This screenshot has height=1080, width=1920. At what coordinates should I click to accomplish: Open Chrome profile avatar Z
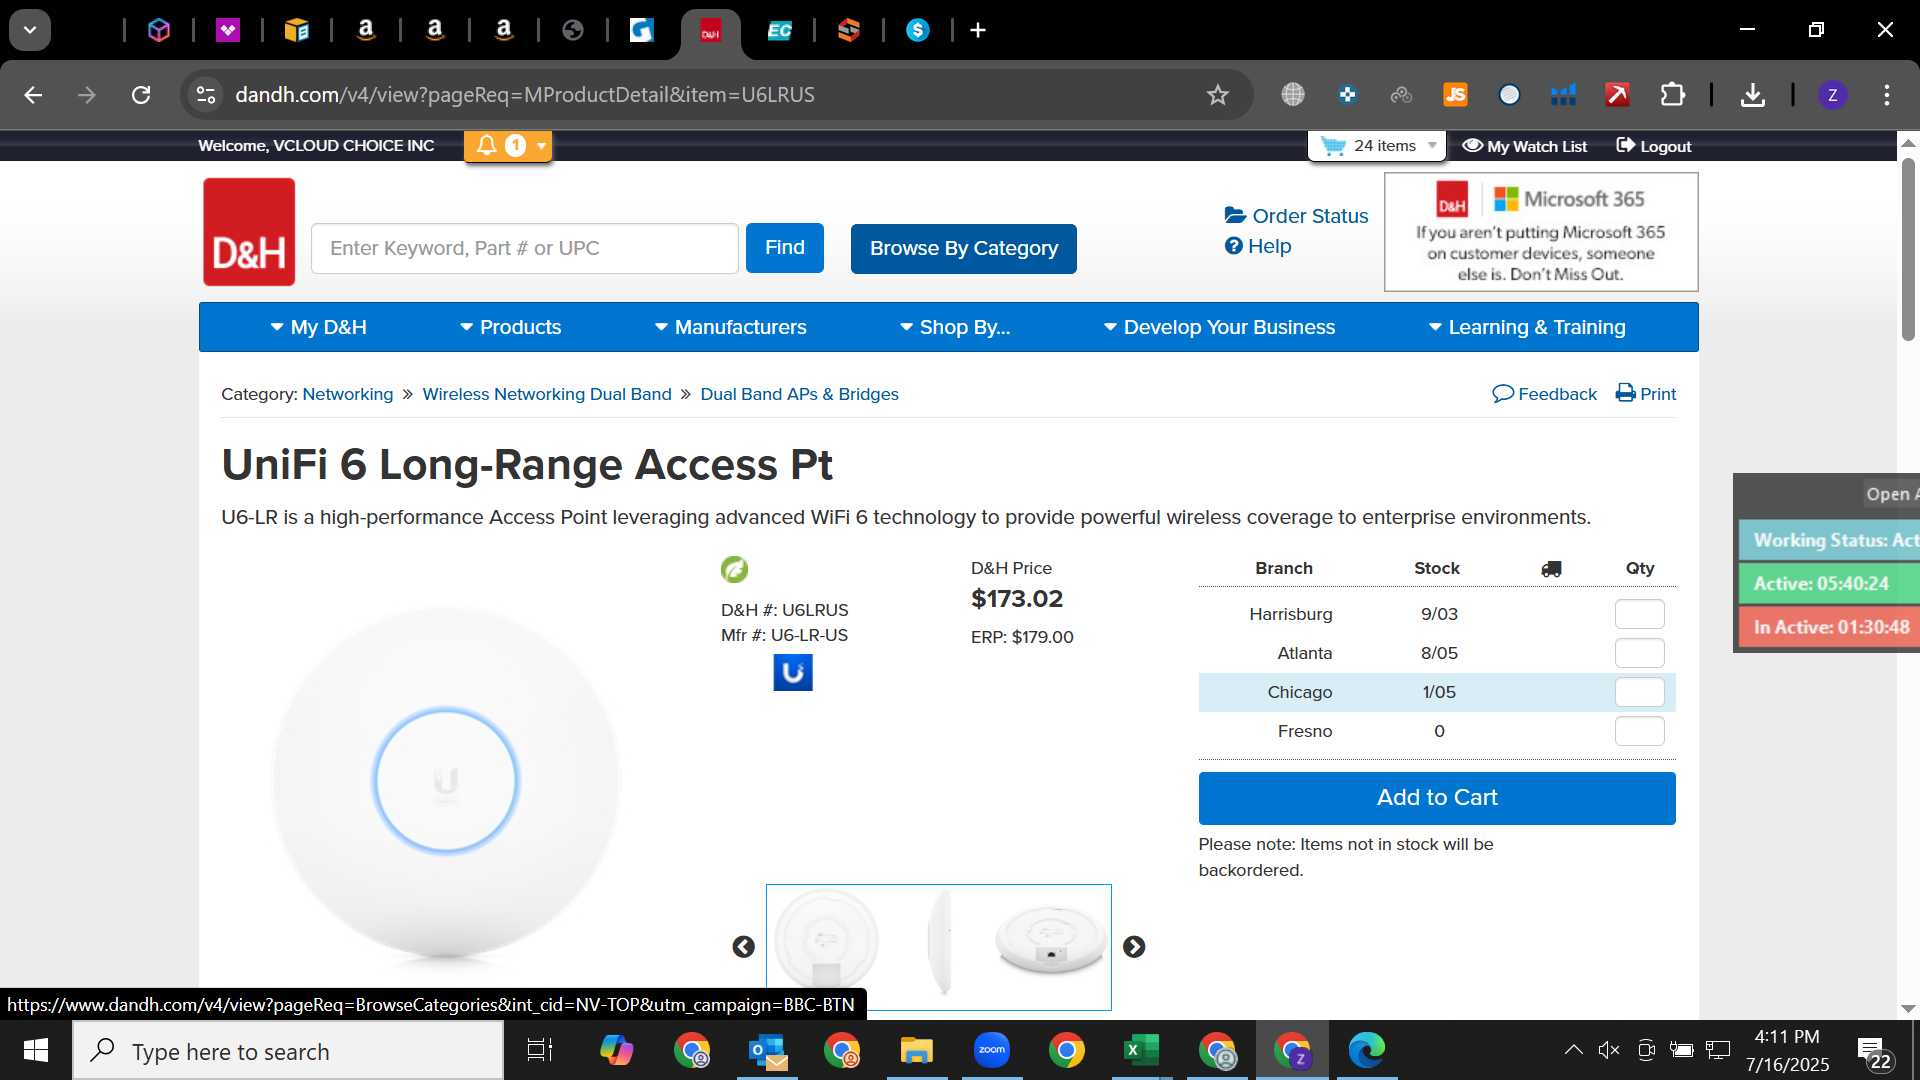1832,95
